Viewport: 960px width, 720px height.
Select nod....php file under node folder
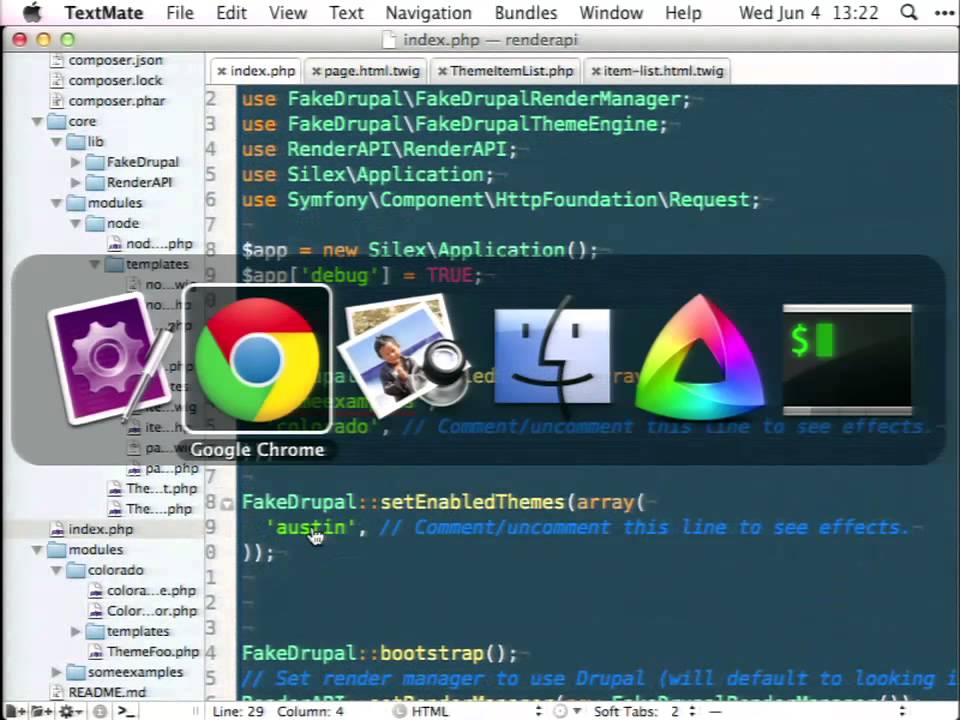[159, 244]
